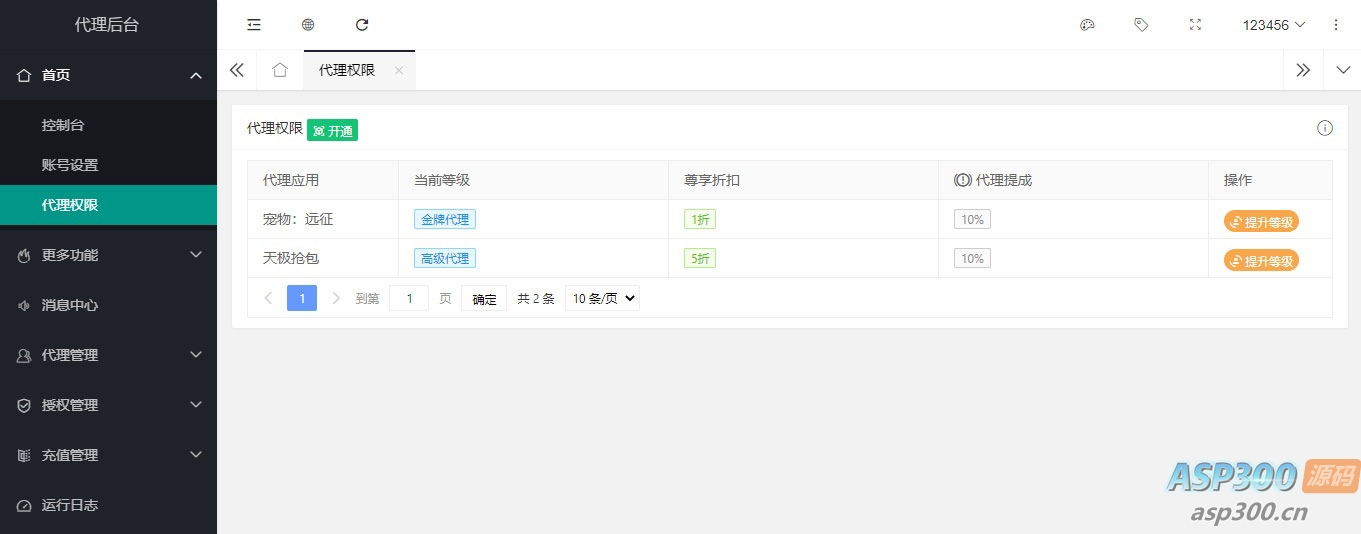Open the theme palette icon
This screenshot has width=1361, height=534.
pyautogui.click(x=1087, y=25)
